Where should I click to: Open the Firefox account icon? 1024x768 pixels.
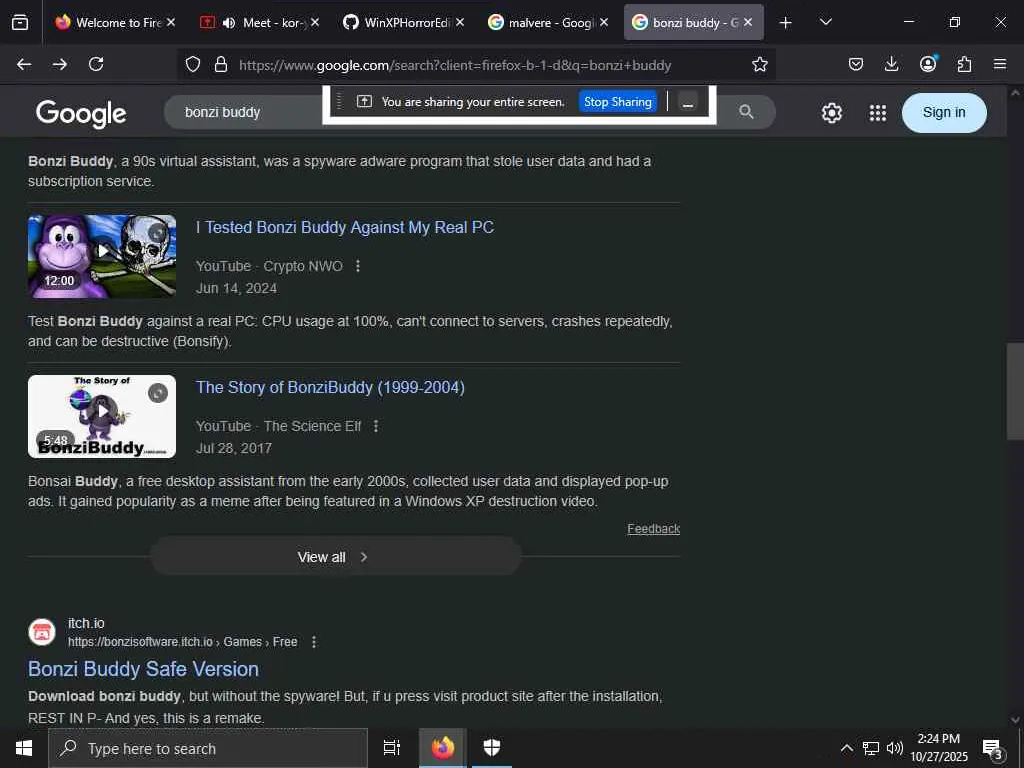[x=928, y=64]
